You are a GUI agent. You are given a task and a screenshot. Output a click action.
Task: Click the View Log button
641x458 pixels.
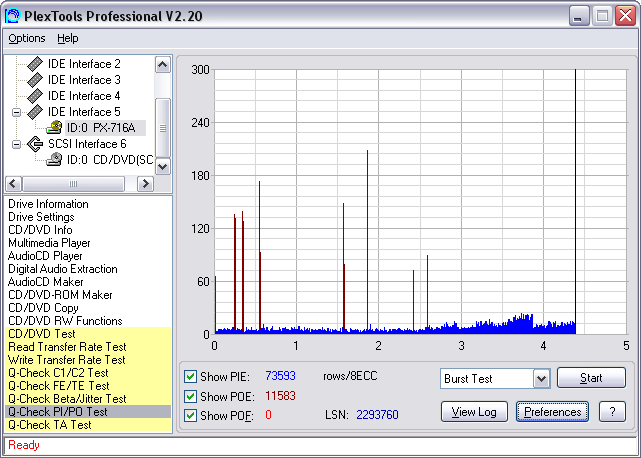(x=474, y=411)
